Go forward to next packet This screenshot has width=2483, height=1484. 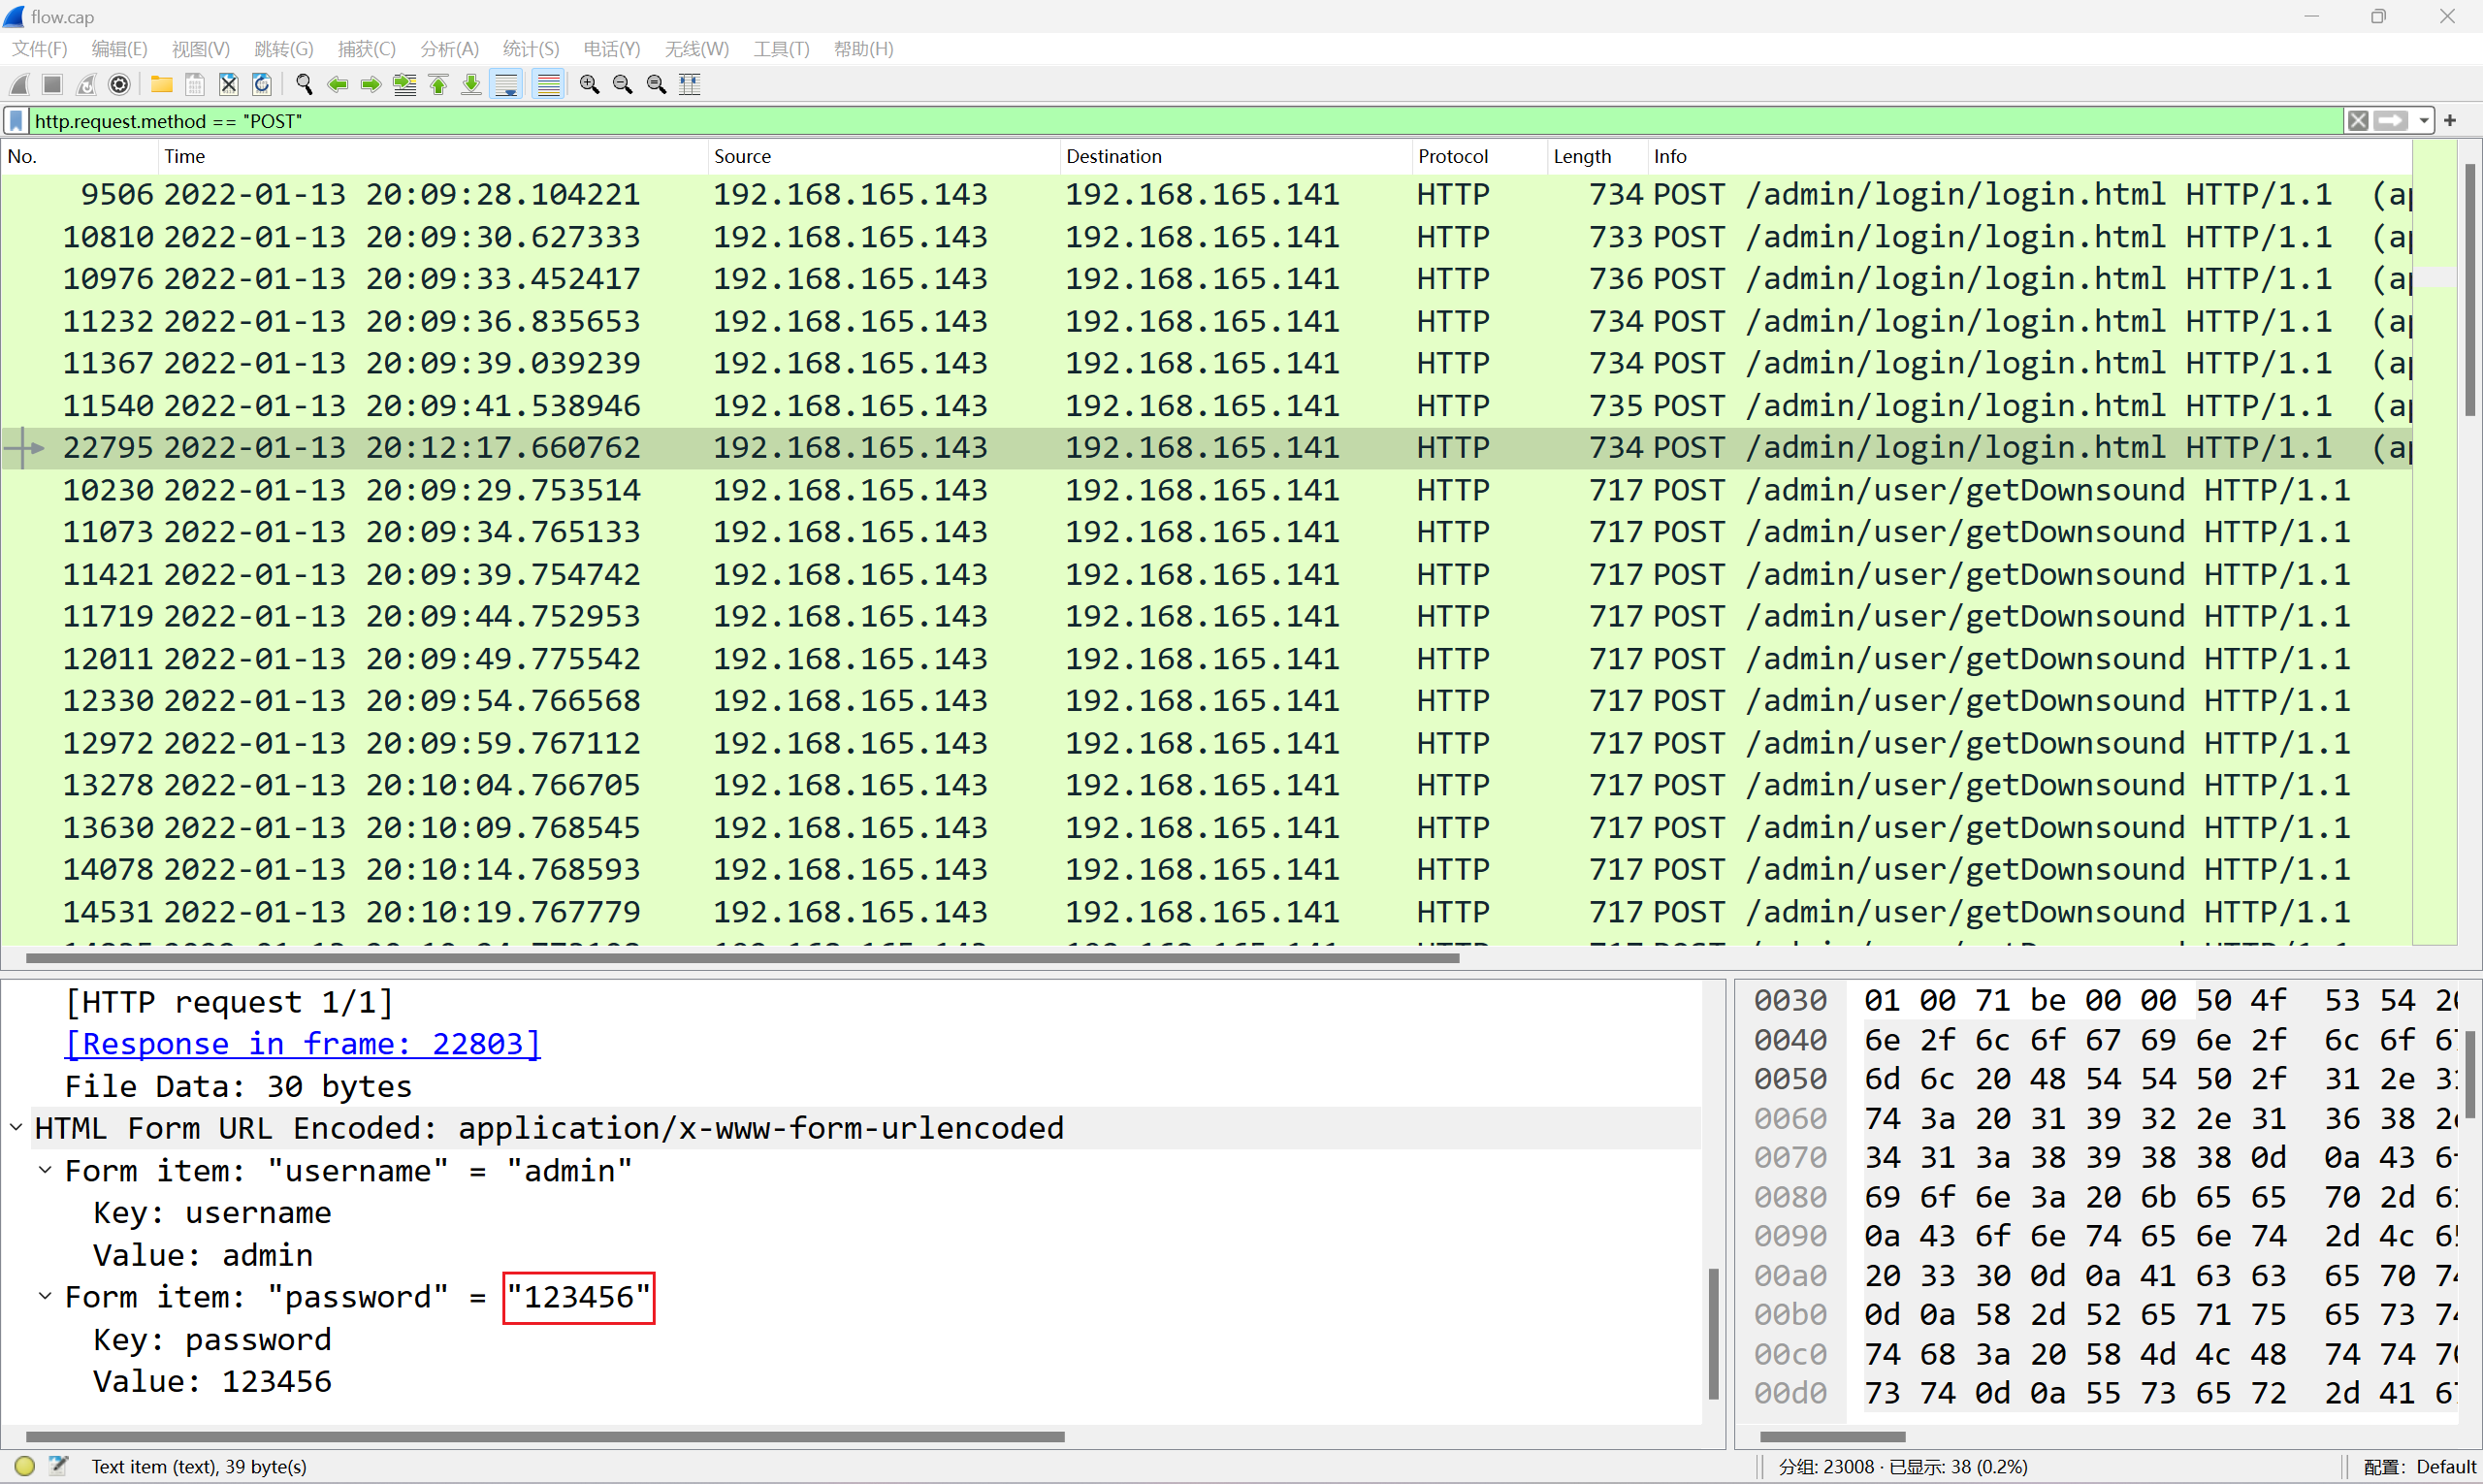[371, 84]
